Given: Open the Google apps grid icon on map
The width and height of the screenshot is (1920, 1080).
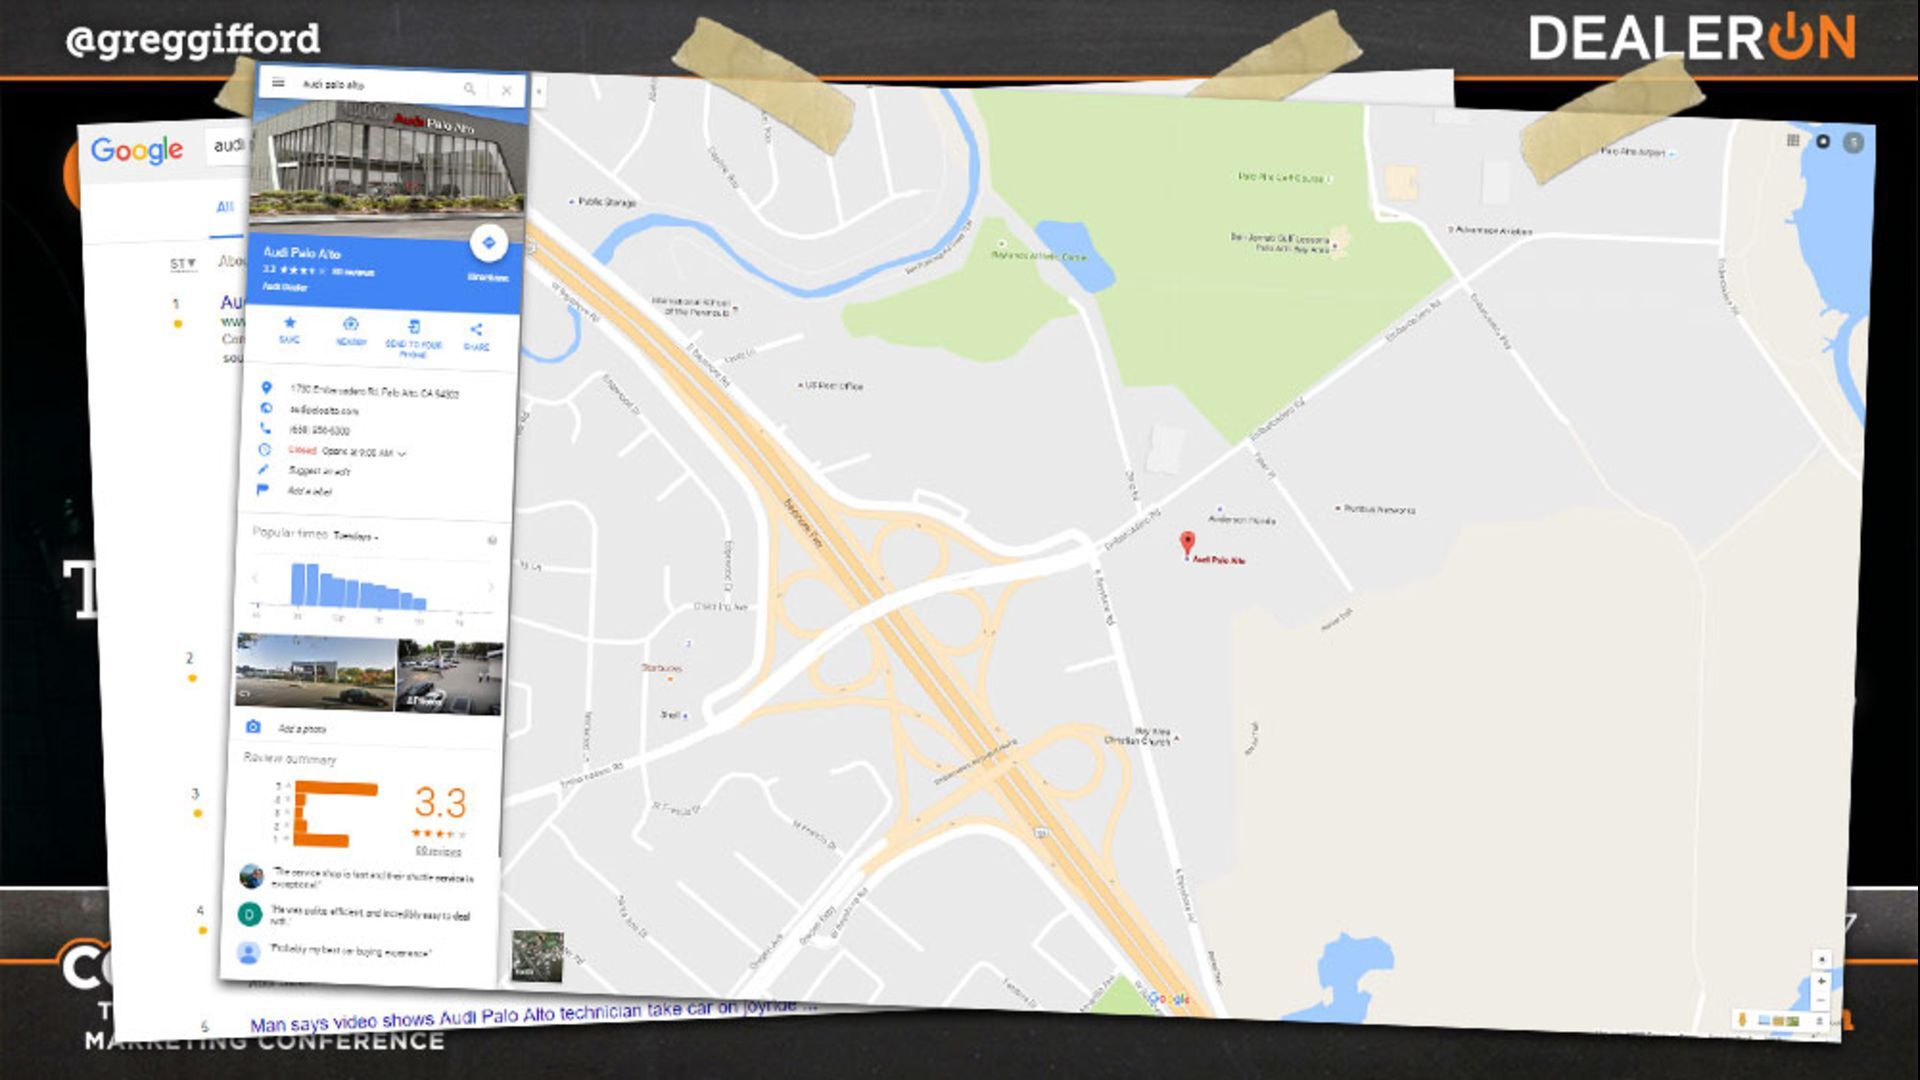Looking at the screenshot, I should 1793,140.
